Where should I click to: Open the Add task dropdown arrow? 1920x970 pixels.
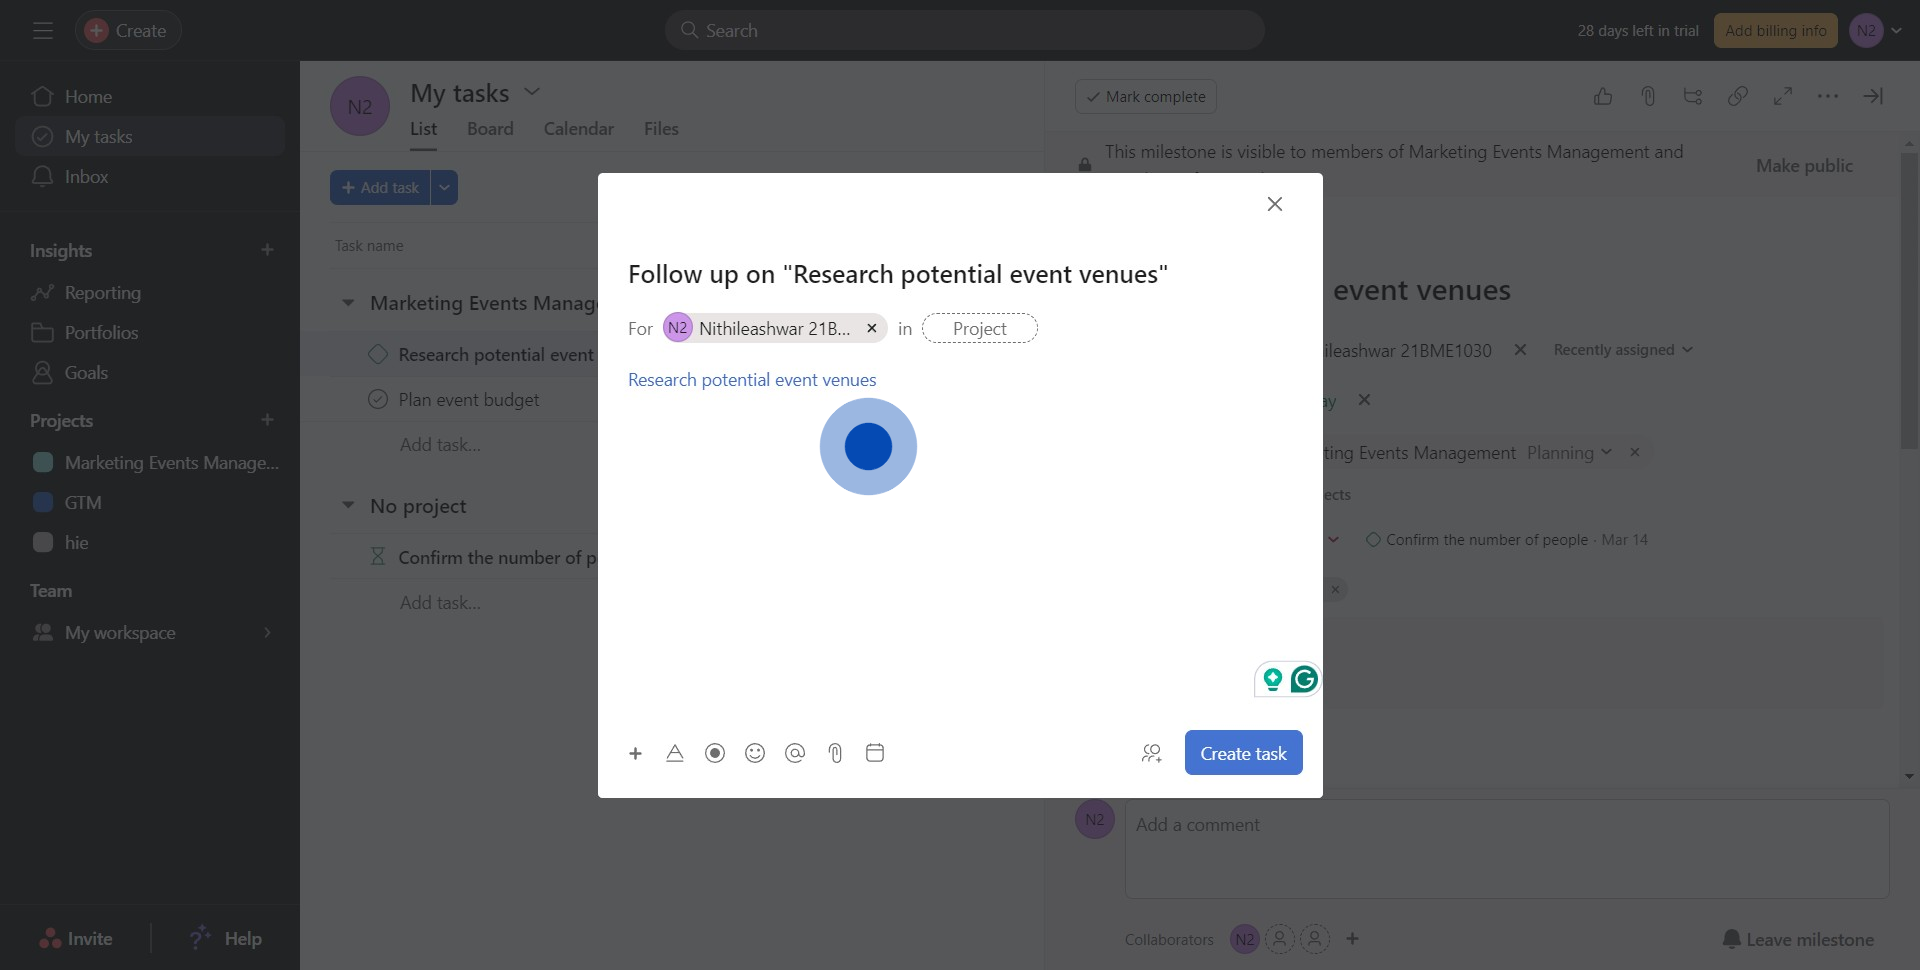pyautogui.click(x=444, y=188)
